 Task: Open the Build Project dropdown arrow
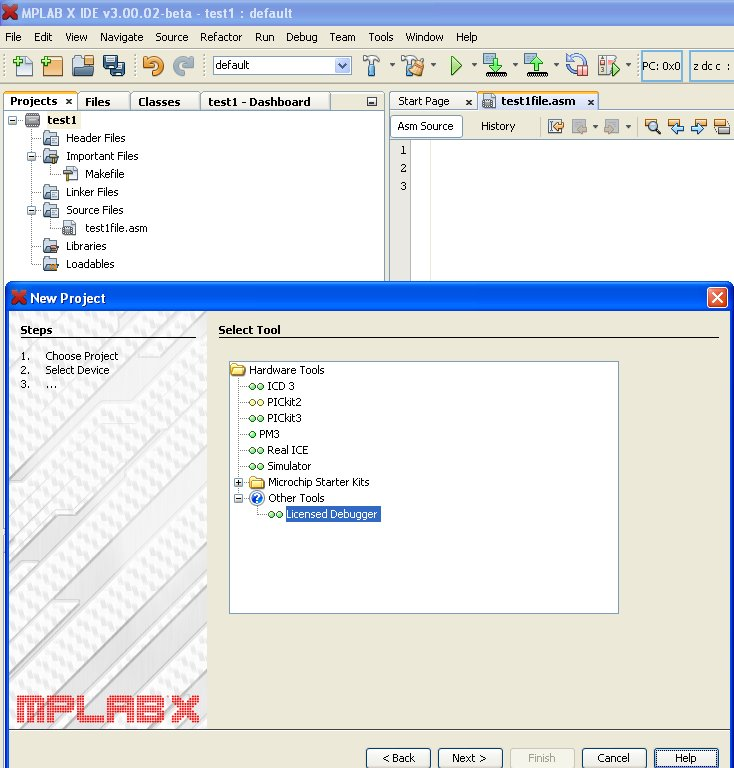click(x=392, y=65)
